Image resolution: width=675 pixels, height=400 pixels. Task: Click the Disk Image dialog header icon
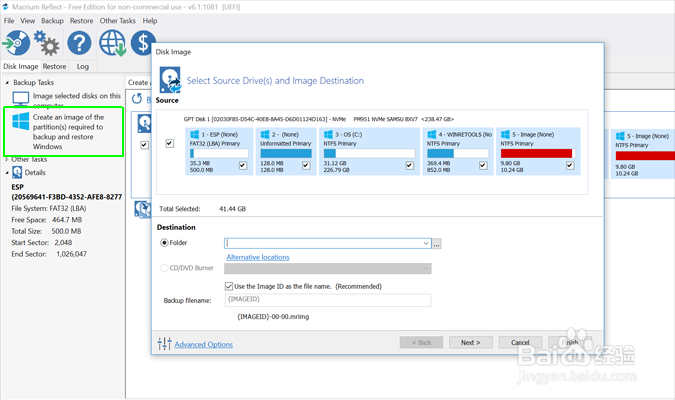[170, 80]
